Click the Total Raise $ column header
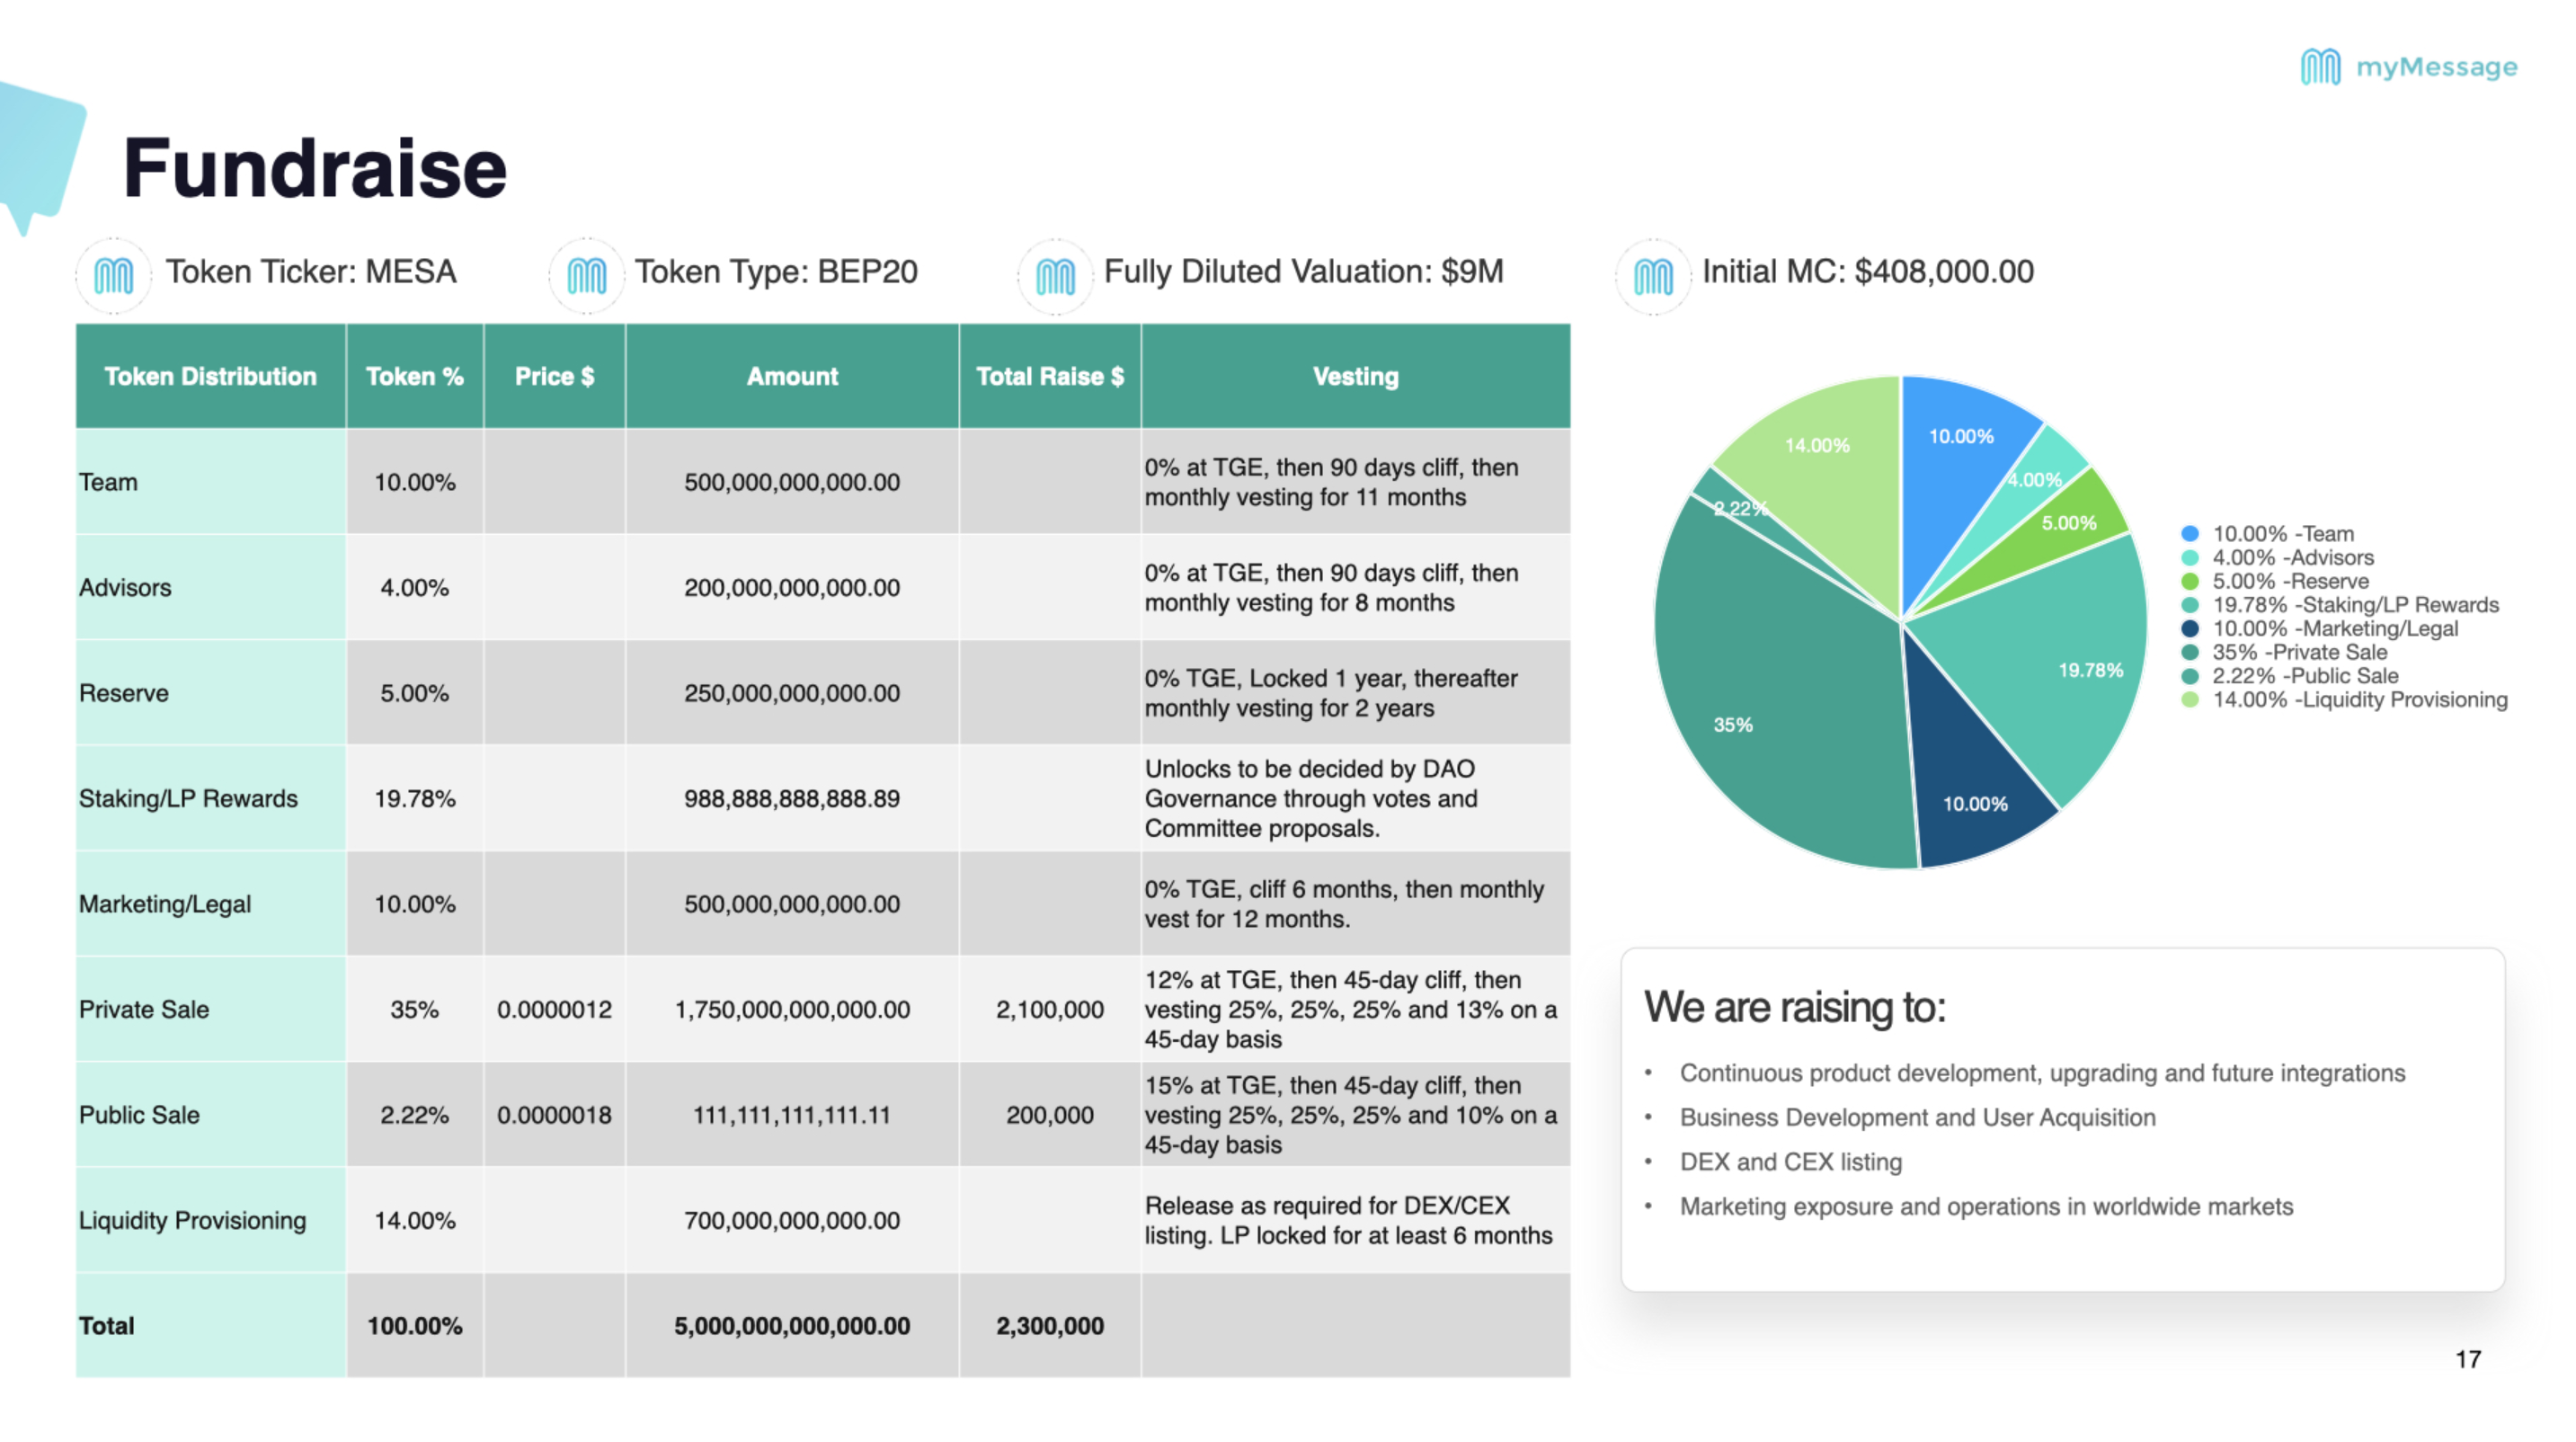 click(x=1049, y=376)
